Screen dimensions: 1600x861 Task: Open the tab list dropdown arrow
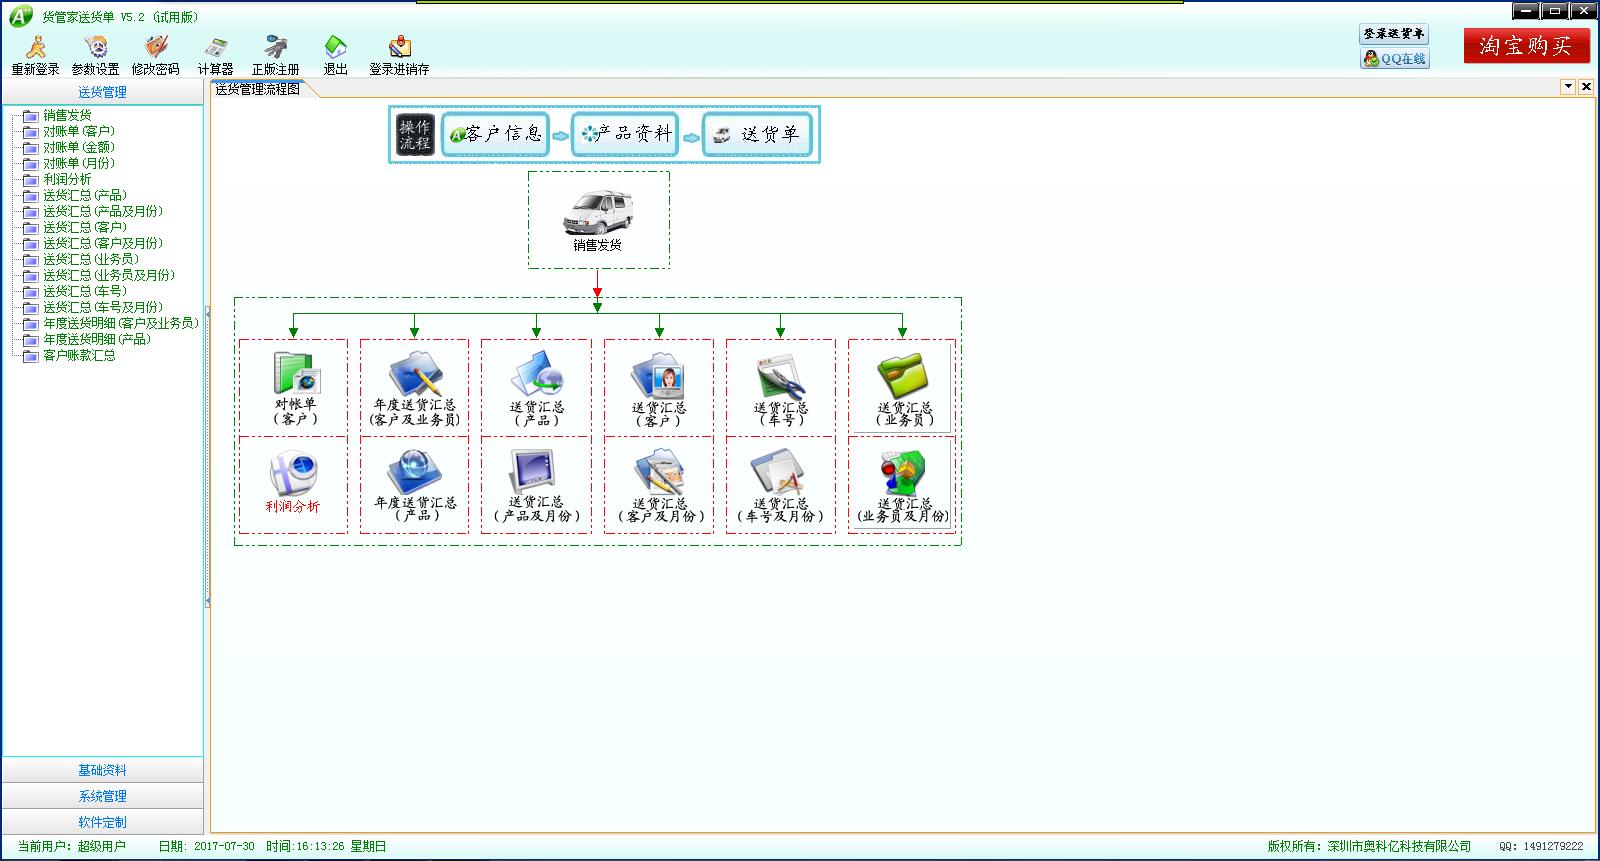(x=1568, y=87)
